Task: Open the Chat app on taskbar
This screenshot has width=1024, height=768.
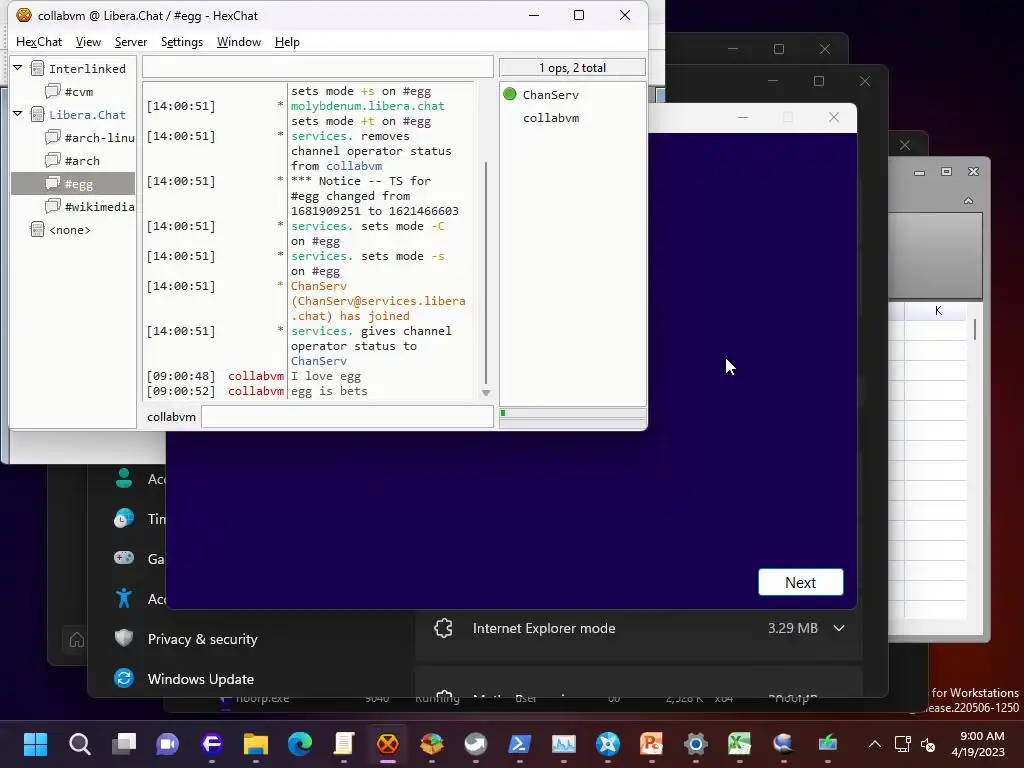Action: pos(168,744)
